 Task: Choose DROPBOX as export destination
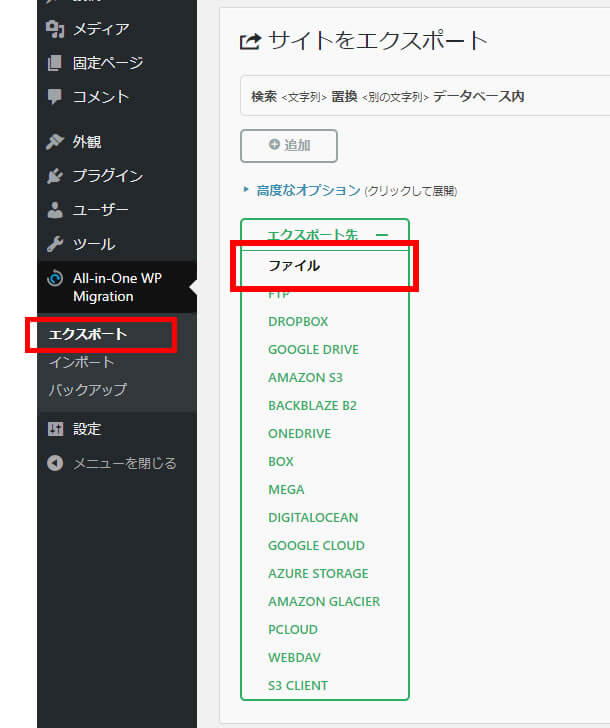pyautogui.click(x=298, y=321)
